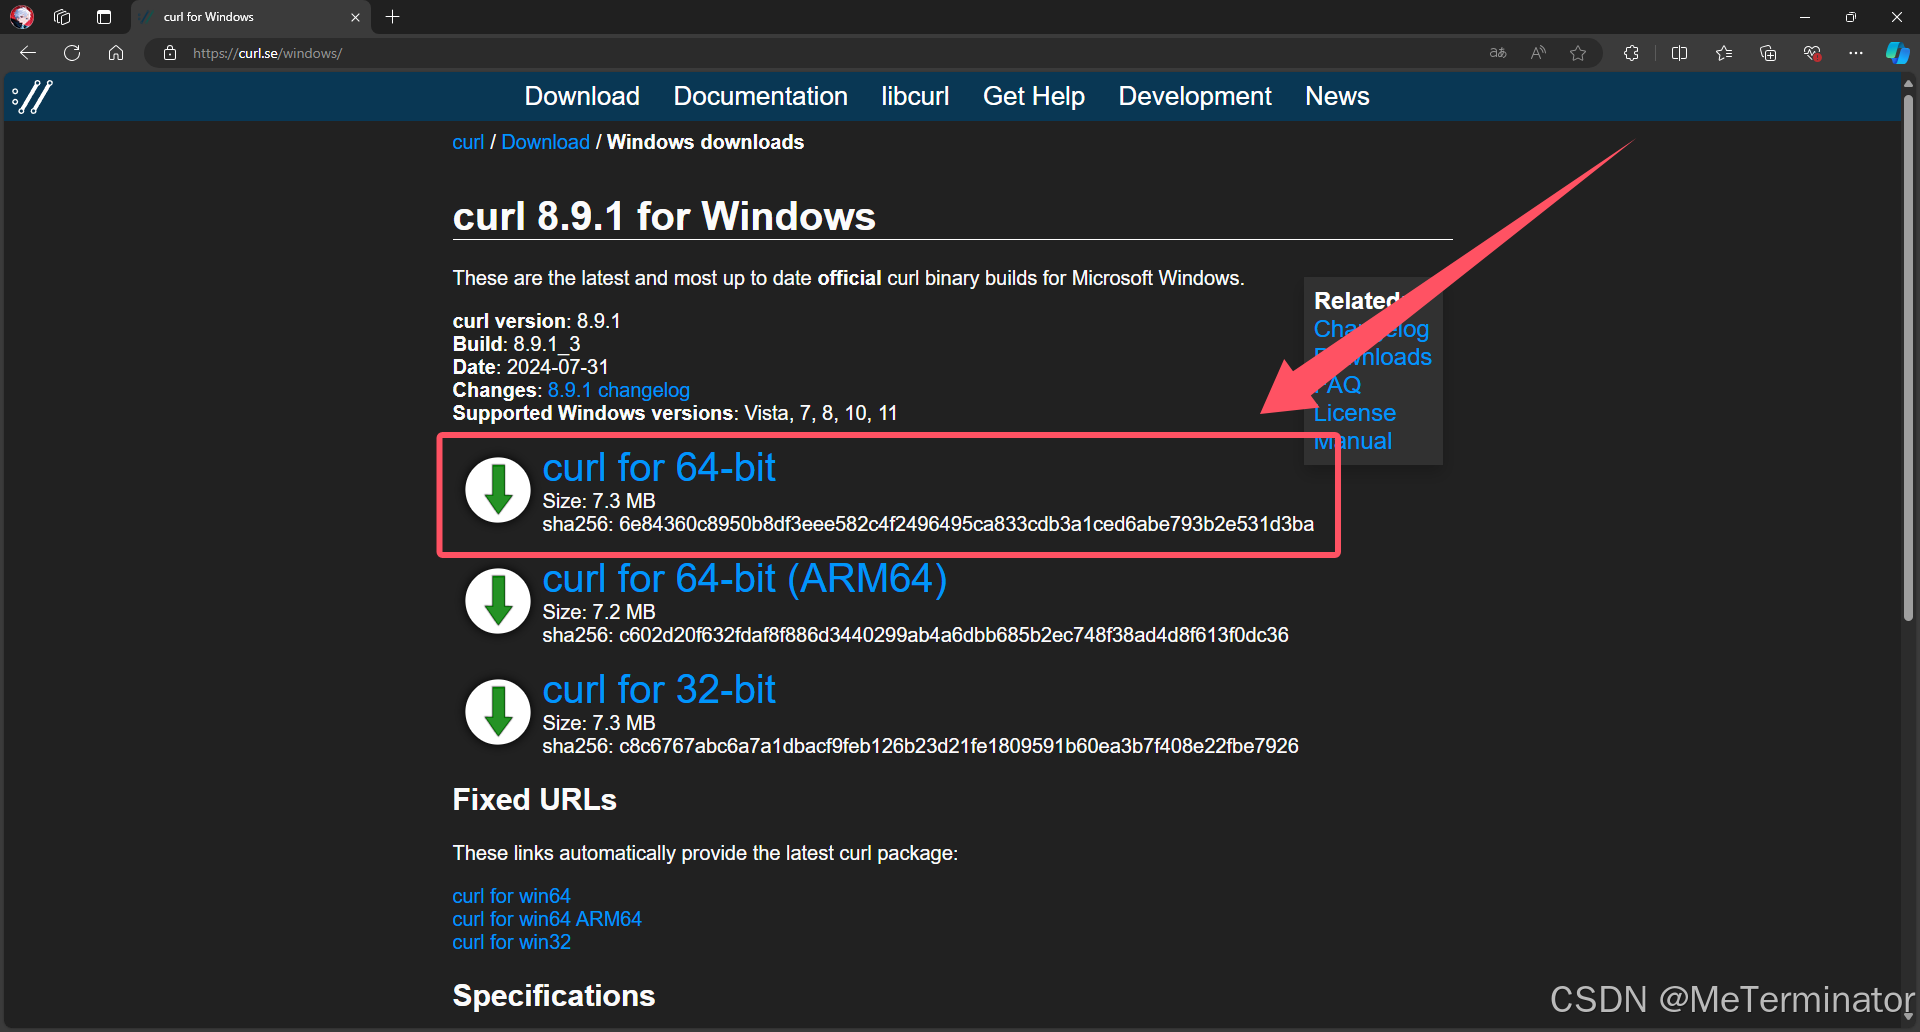This screenshot has height=1032, width=1920.
Task: Click the Date: 2024-07-31 text
Action: (x=530, y=367)
